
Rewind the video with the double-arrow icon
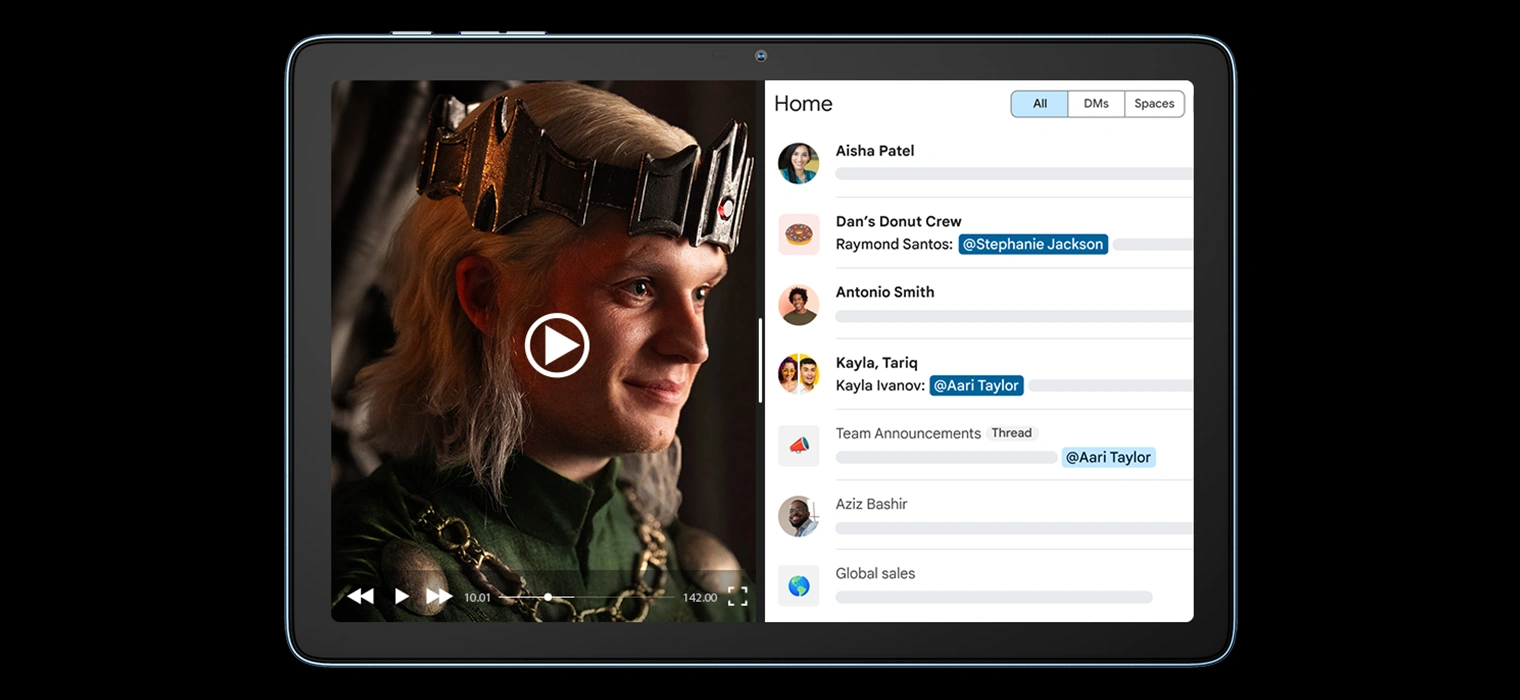[360, 596]
